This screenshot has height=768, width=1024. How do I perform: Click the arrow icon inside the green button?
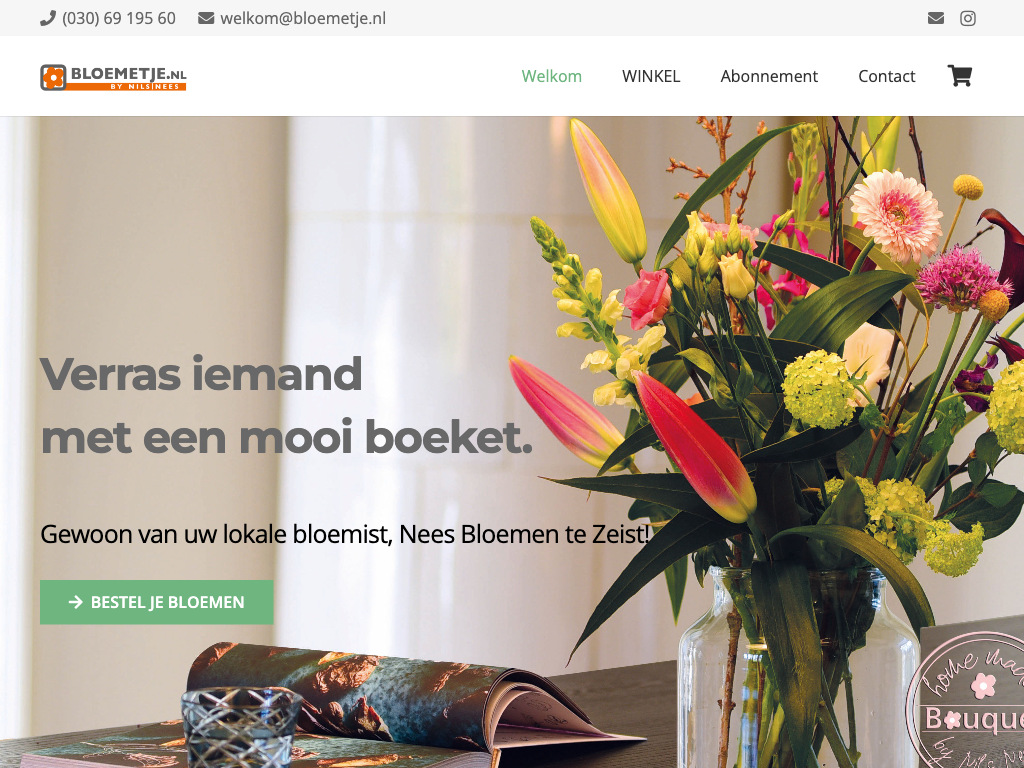point(76,602)
